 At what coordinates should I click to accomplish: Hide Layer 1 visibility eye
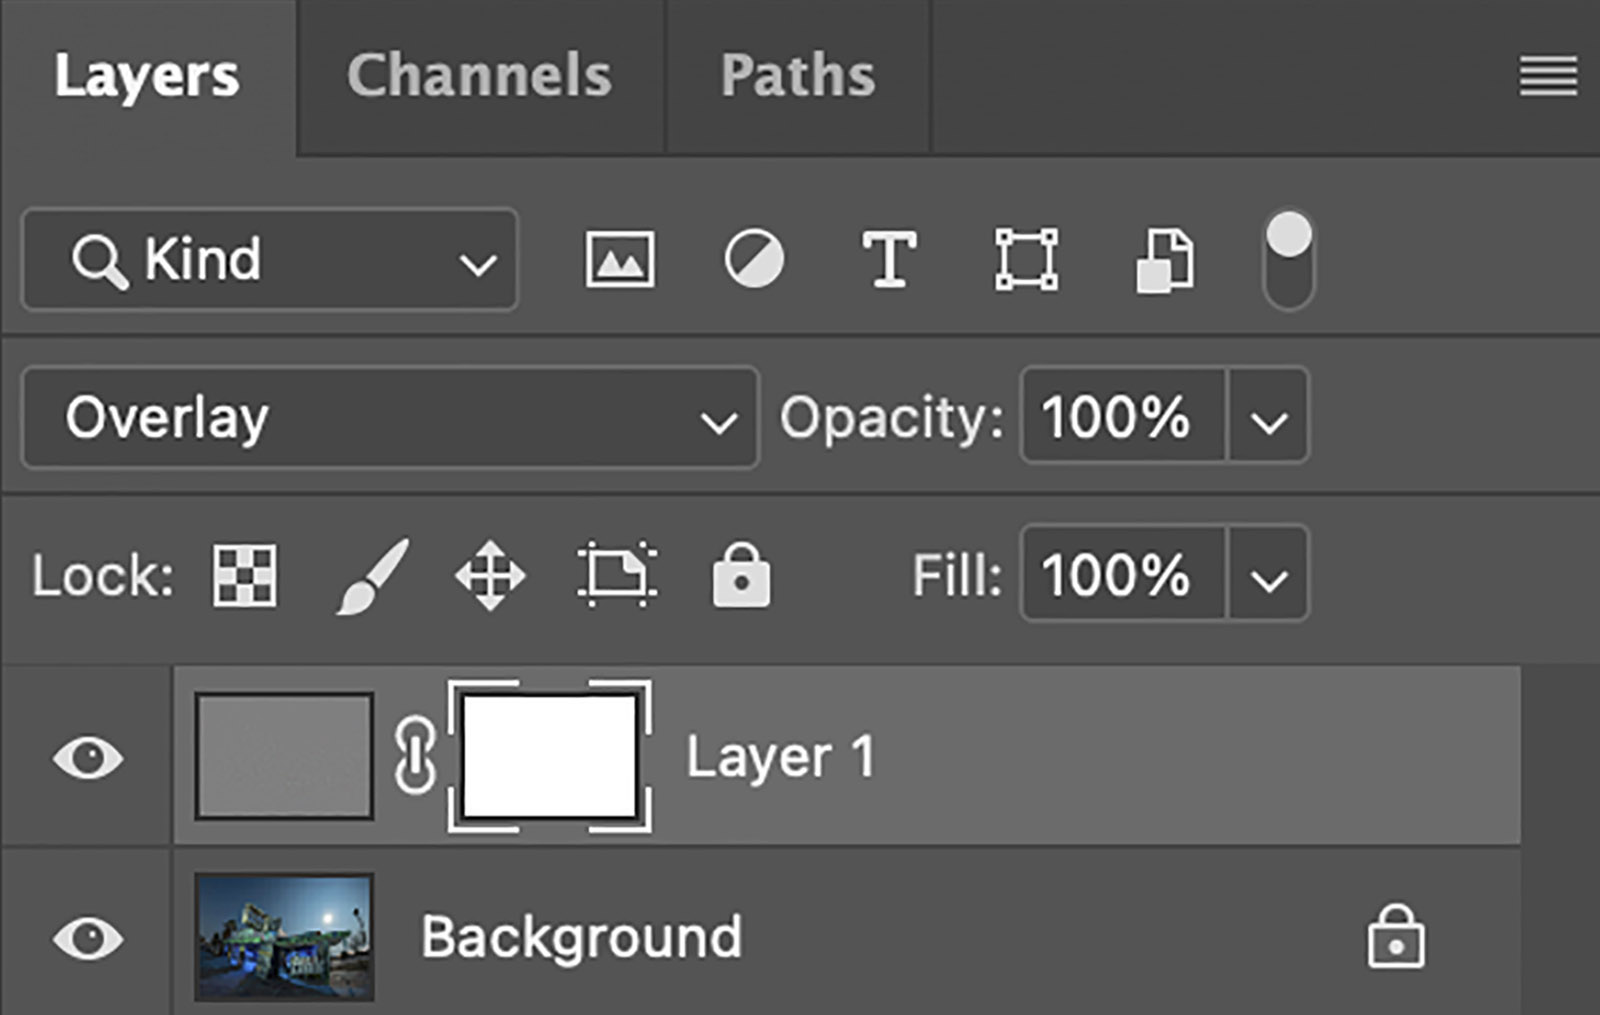click(x=88, y=757)
